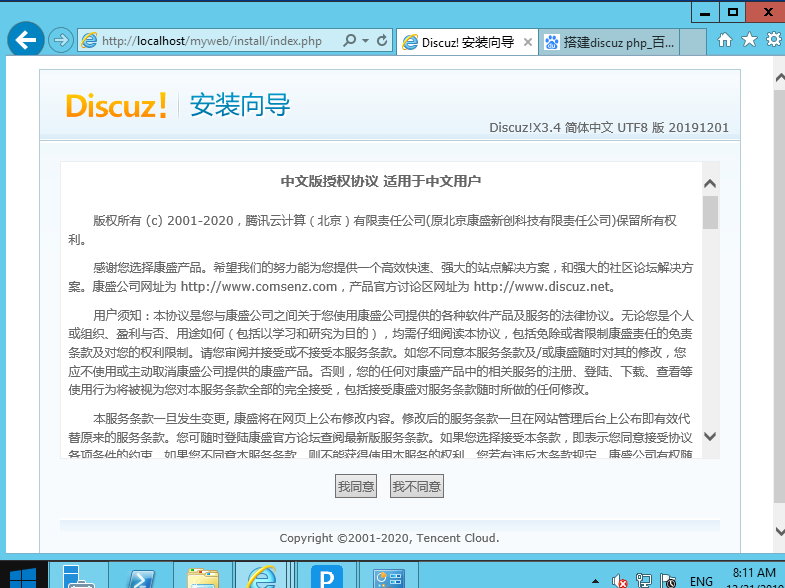This screenshot has height=588, width=785.
Task: Click the license box scroll-up arrow
Action: pos(709,184)
